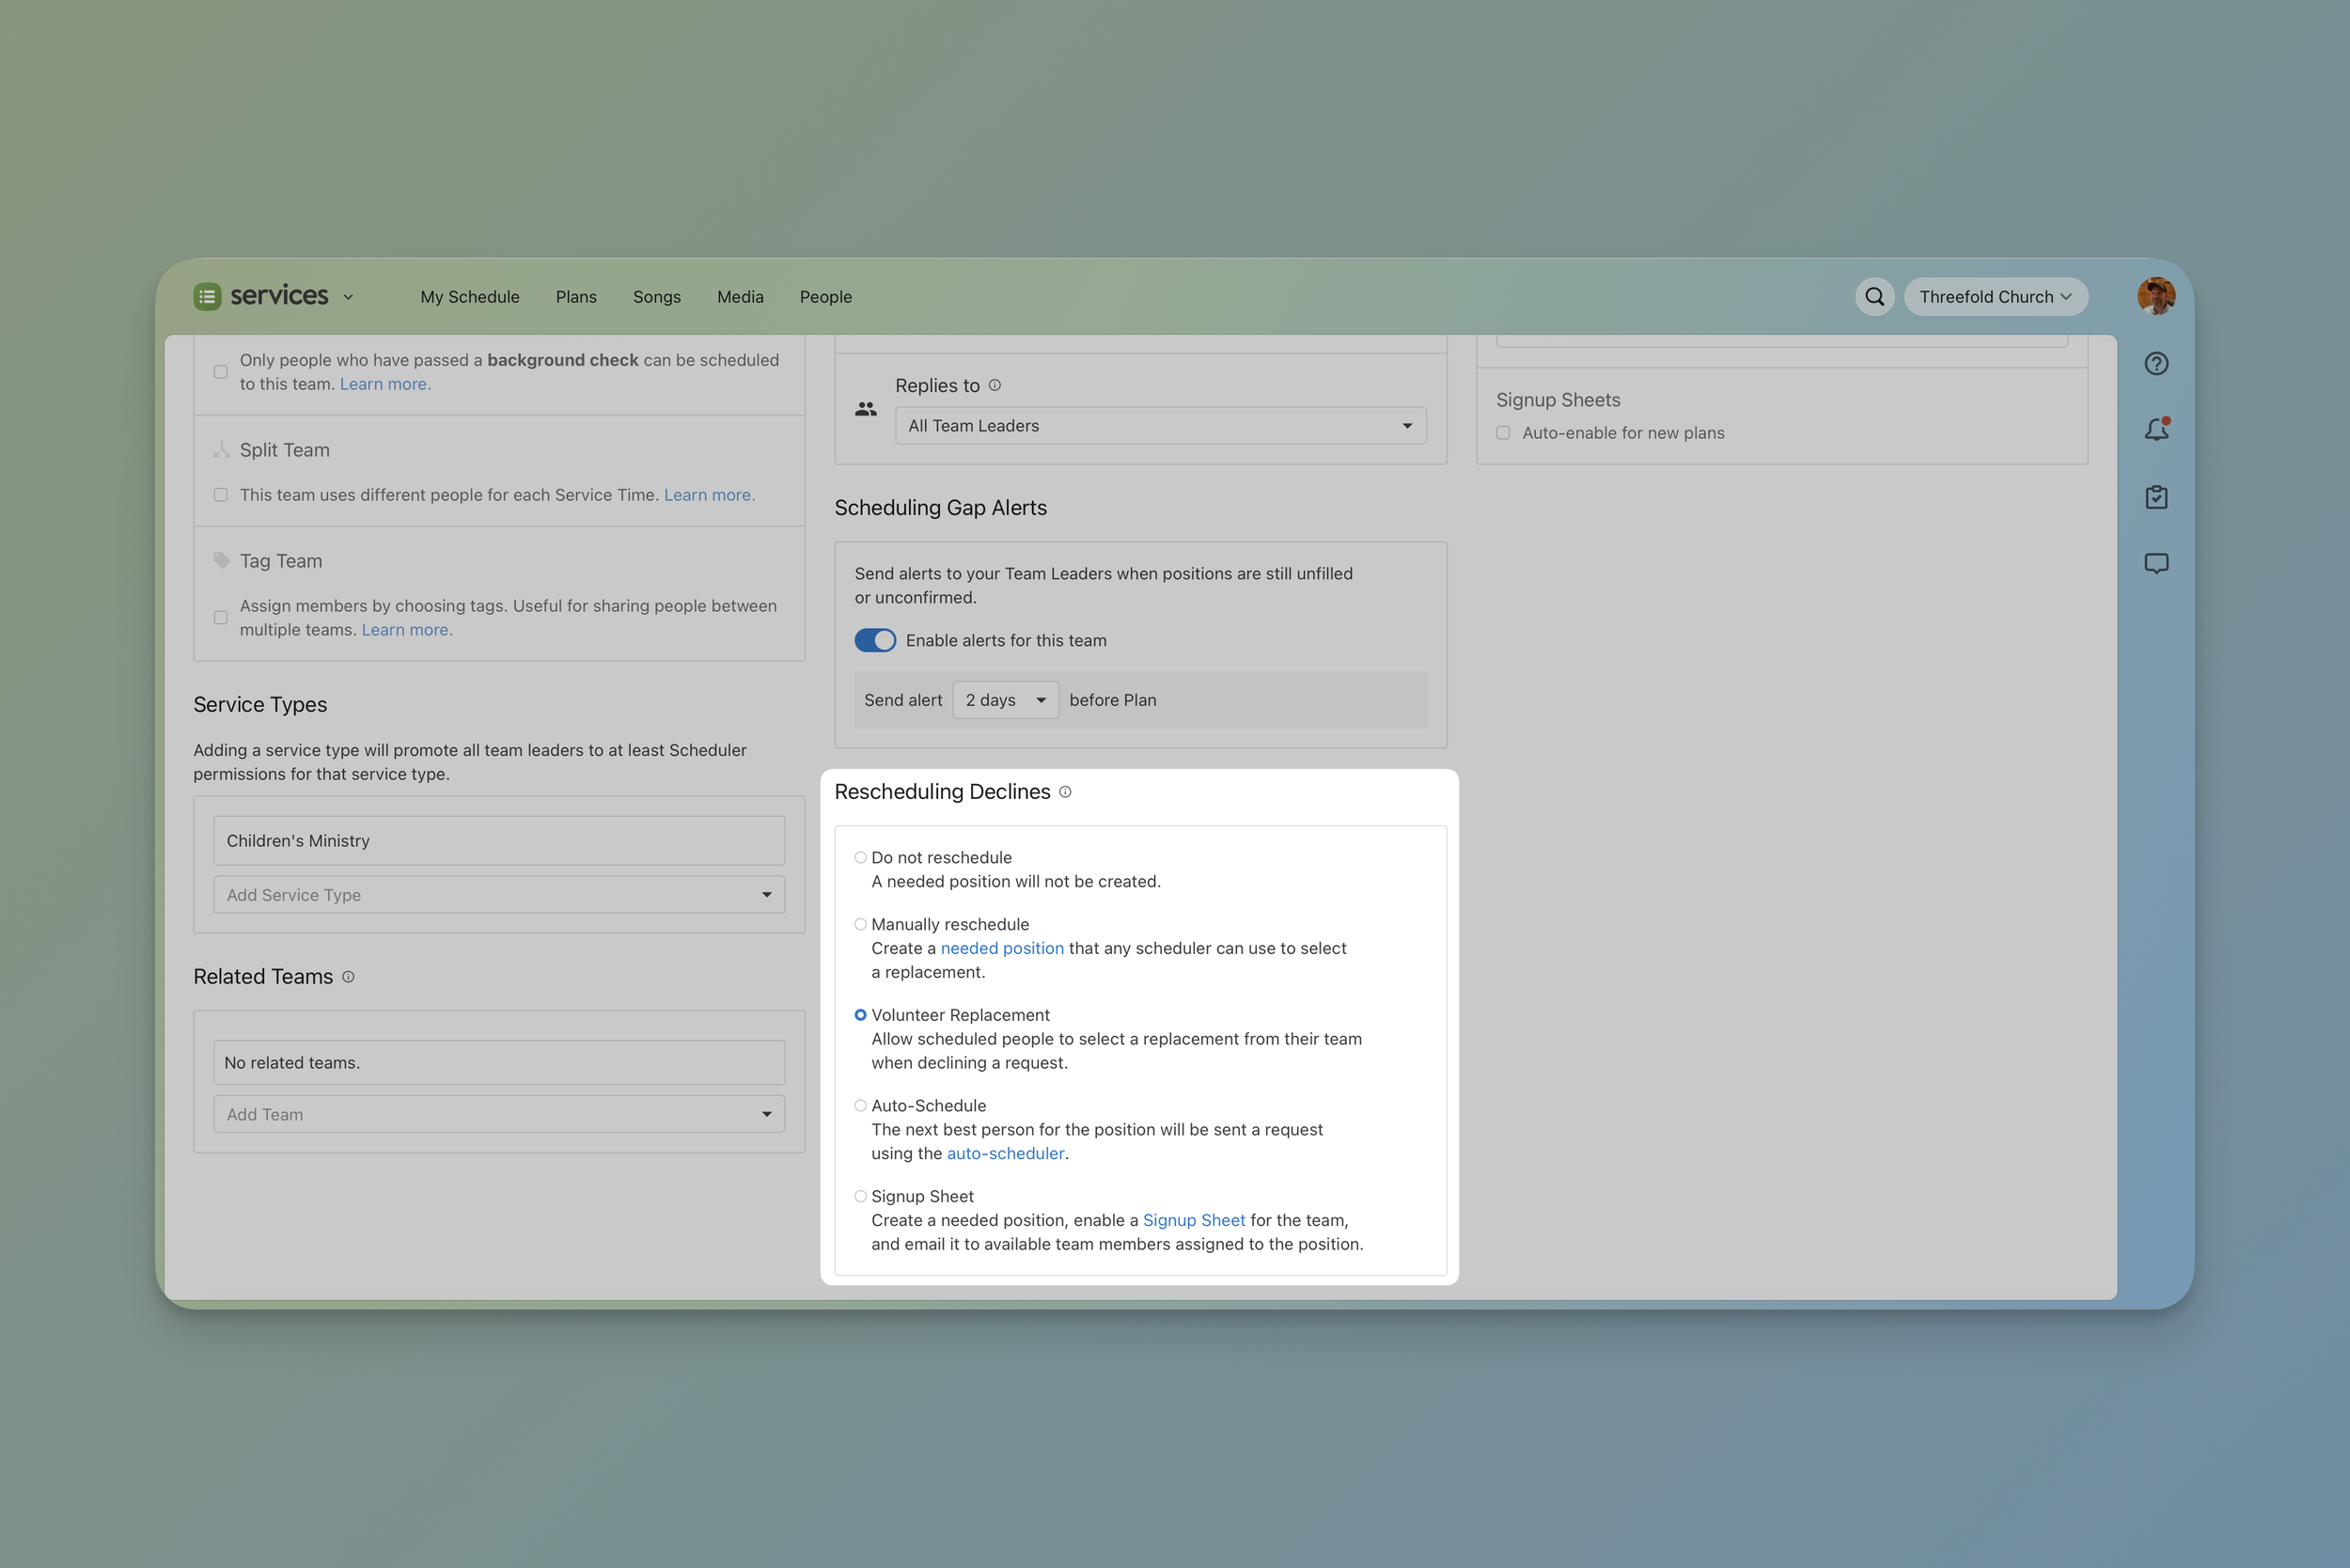Click the Tag Team tag icon
The height and width of the screenshot is (1568, 2350).
click(221, 560)
